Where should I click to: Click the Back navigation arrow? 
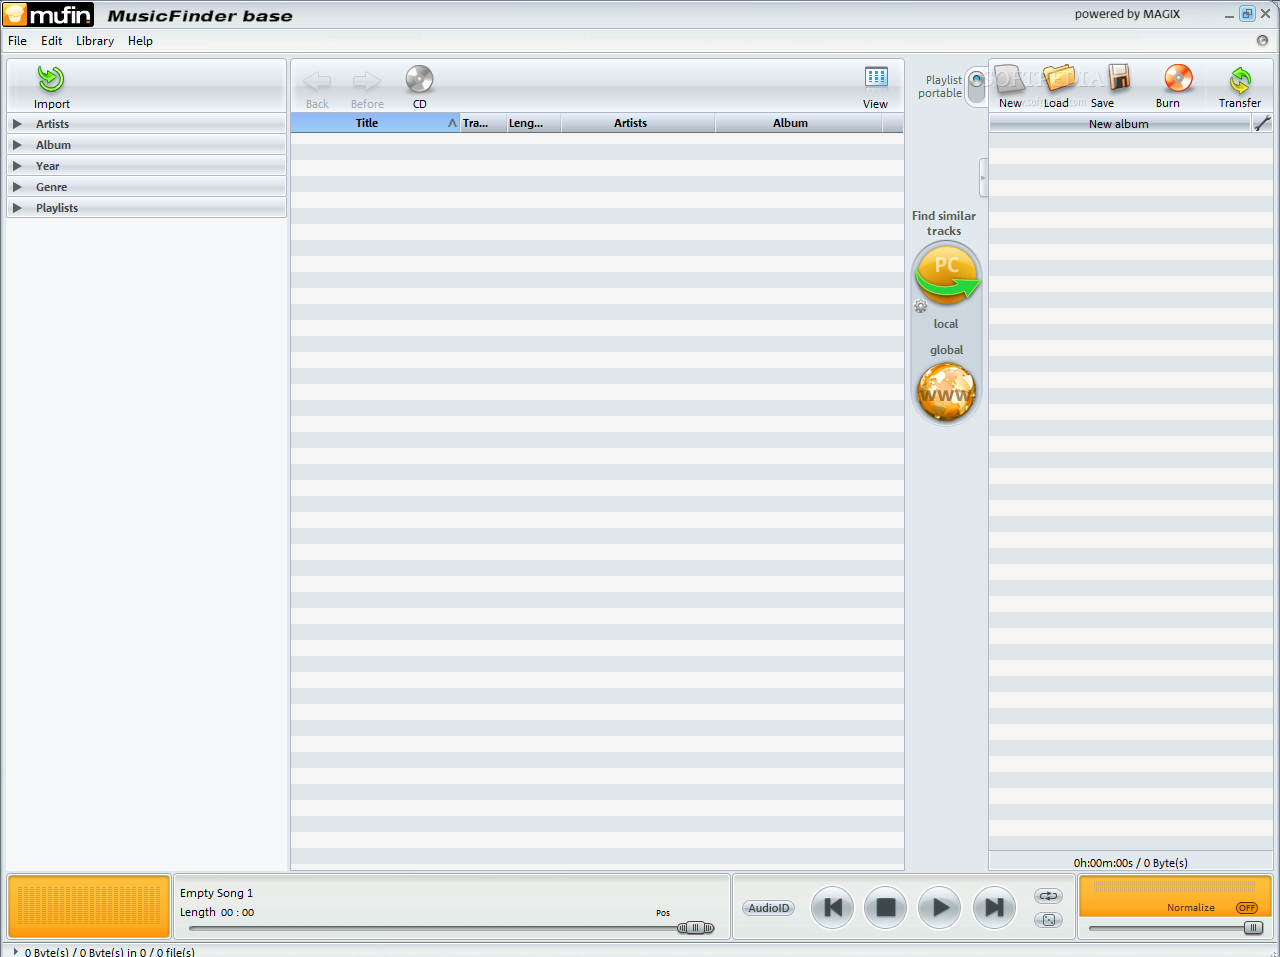click(317, 81)
